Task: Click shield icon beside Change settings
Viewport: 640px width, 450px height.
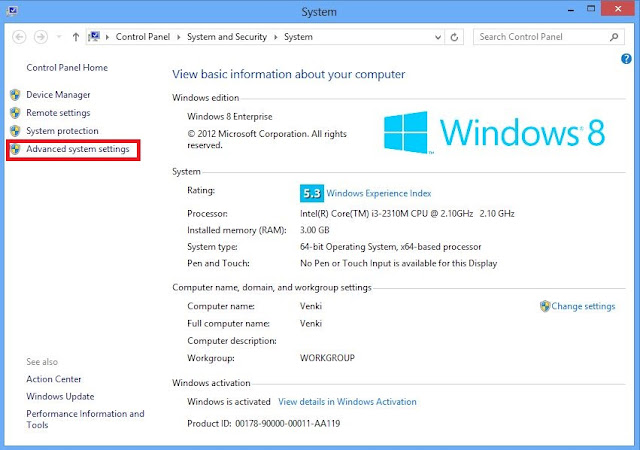Action: (x=545, y=306)
